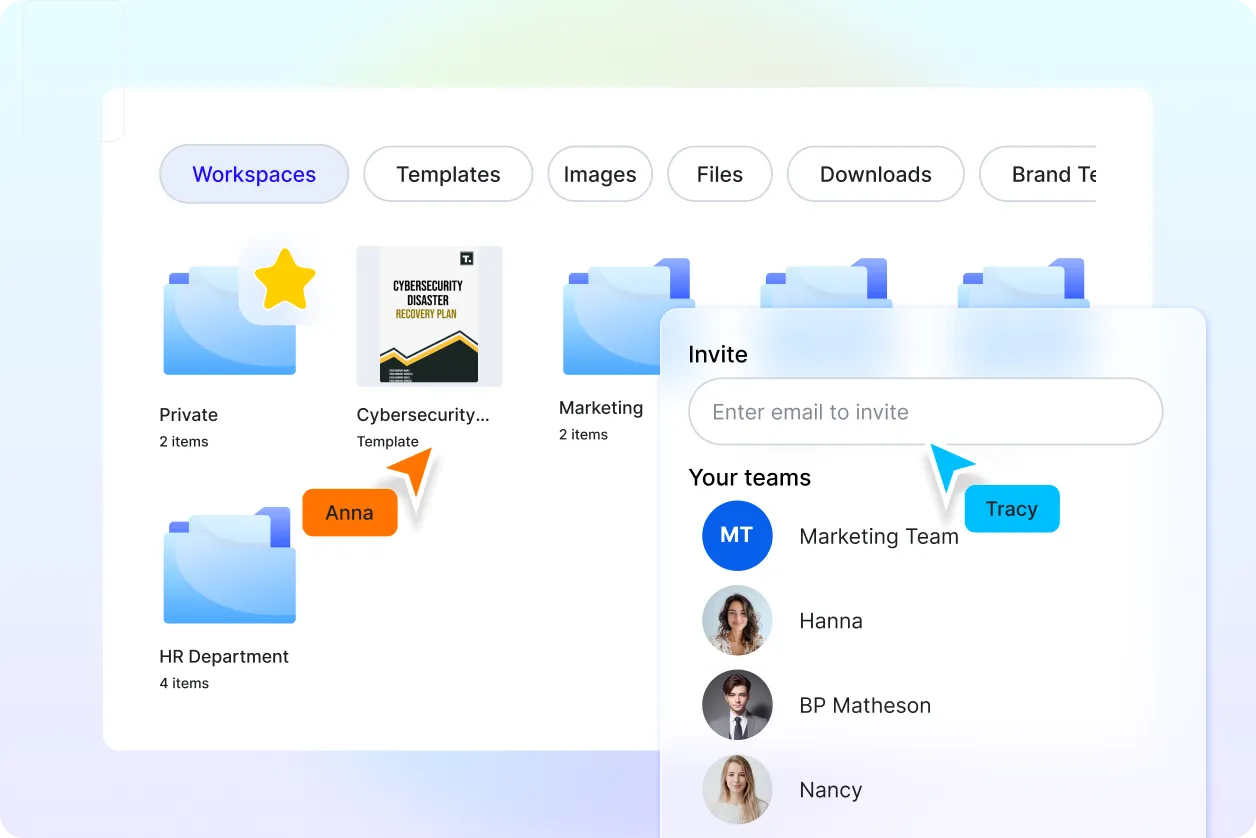Image resolution: width=1256 pixels, height=838 pixels.
Task: Click Nancy's profile photo
Action: coord(737,790)
